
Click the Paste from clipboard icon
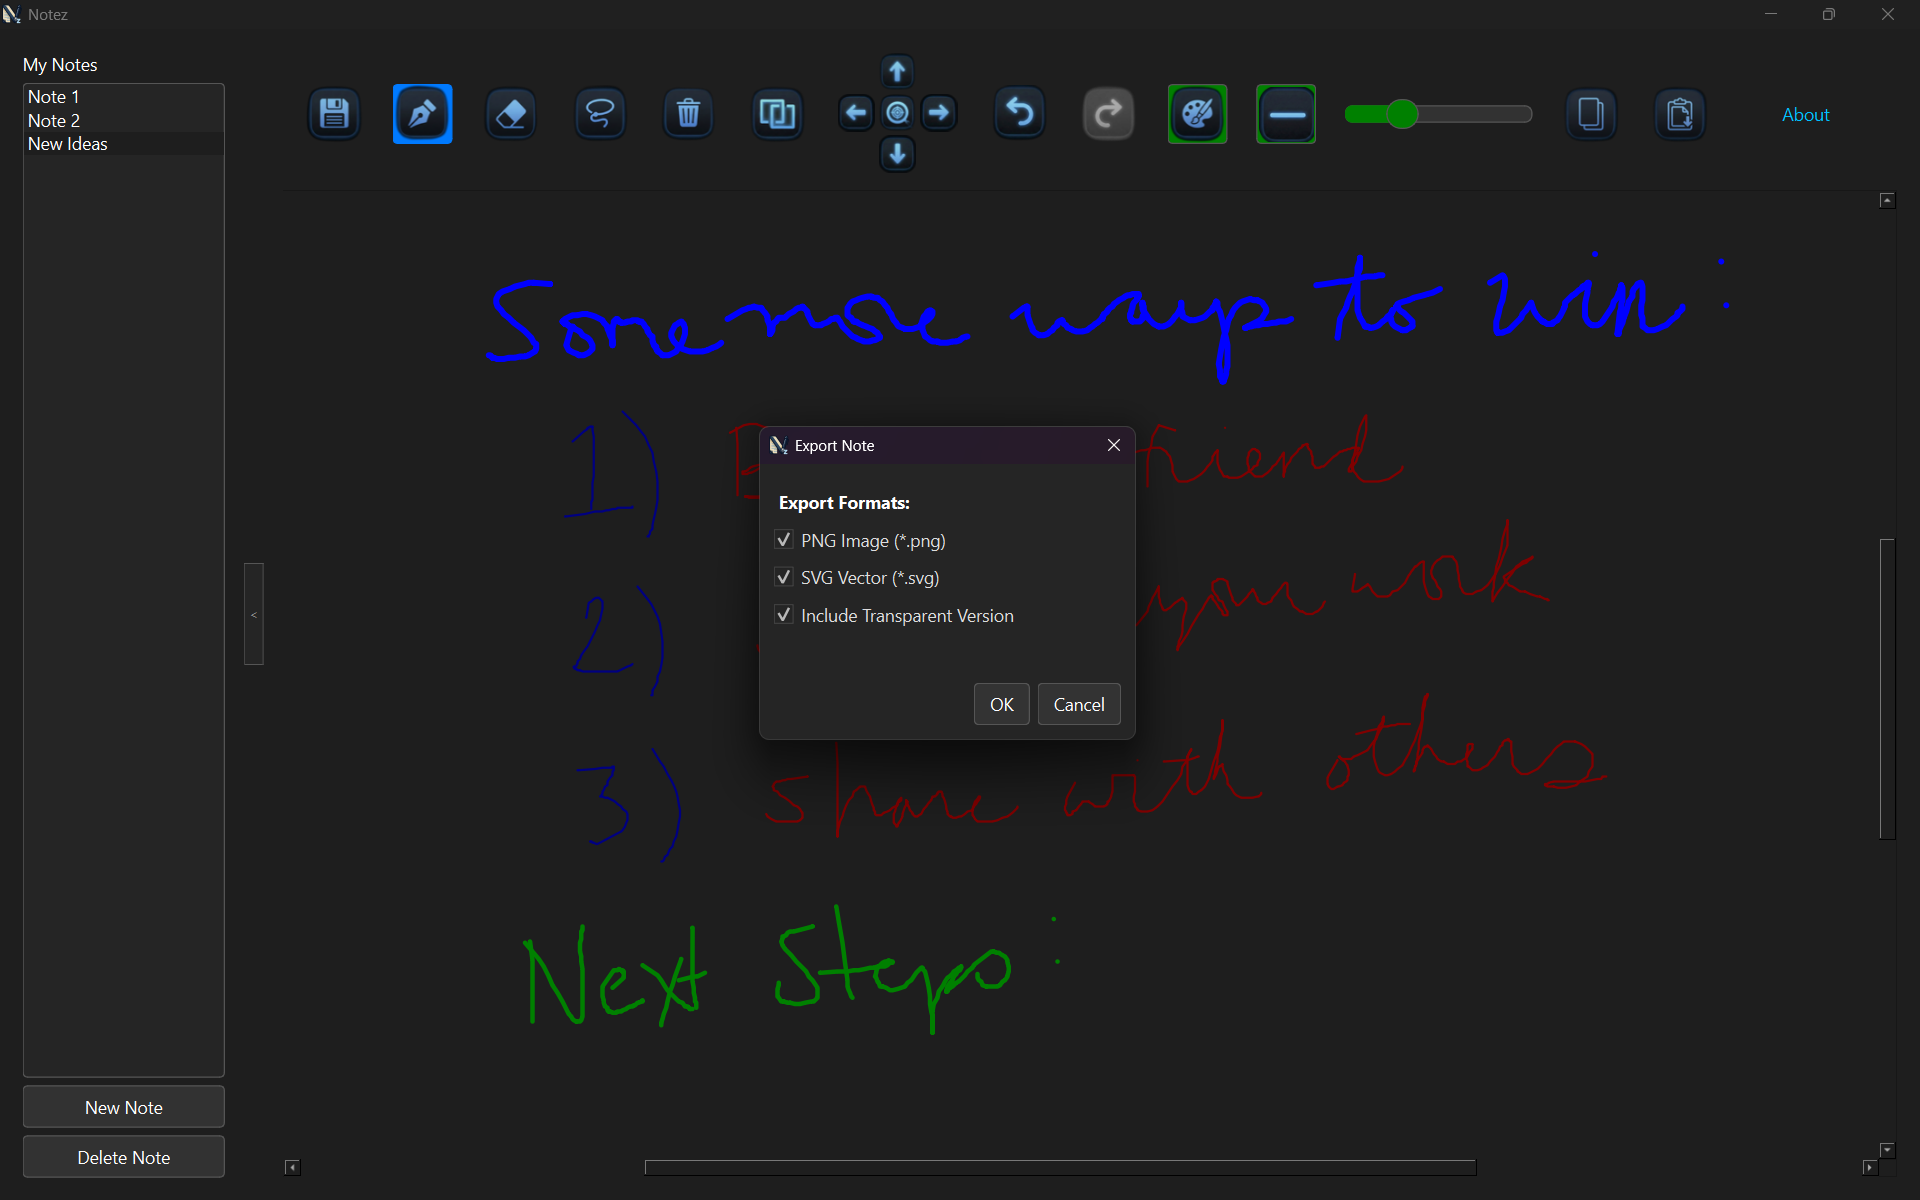(x=1680, y=113)
